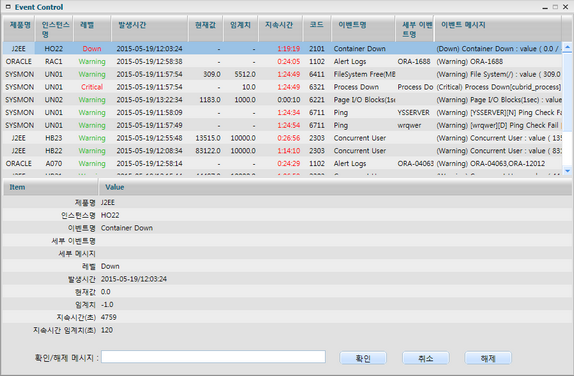Click timestamp 2015-05-19/13:22:34
This screenshot has width=574, height=376.
(149, 100)
